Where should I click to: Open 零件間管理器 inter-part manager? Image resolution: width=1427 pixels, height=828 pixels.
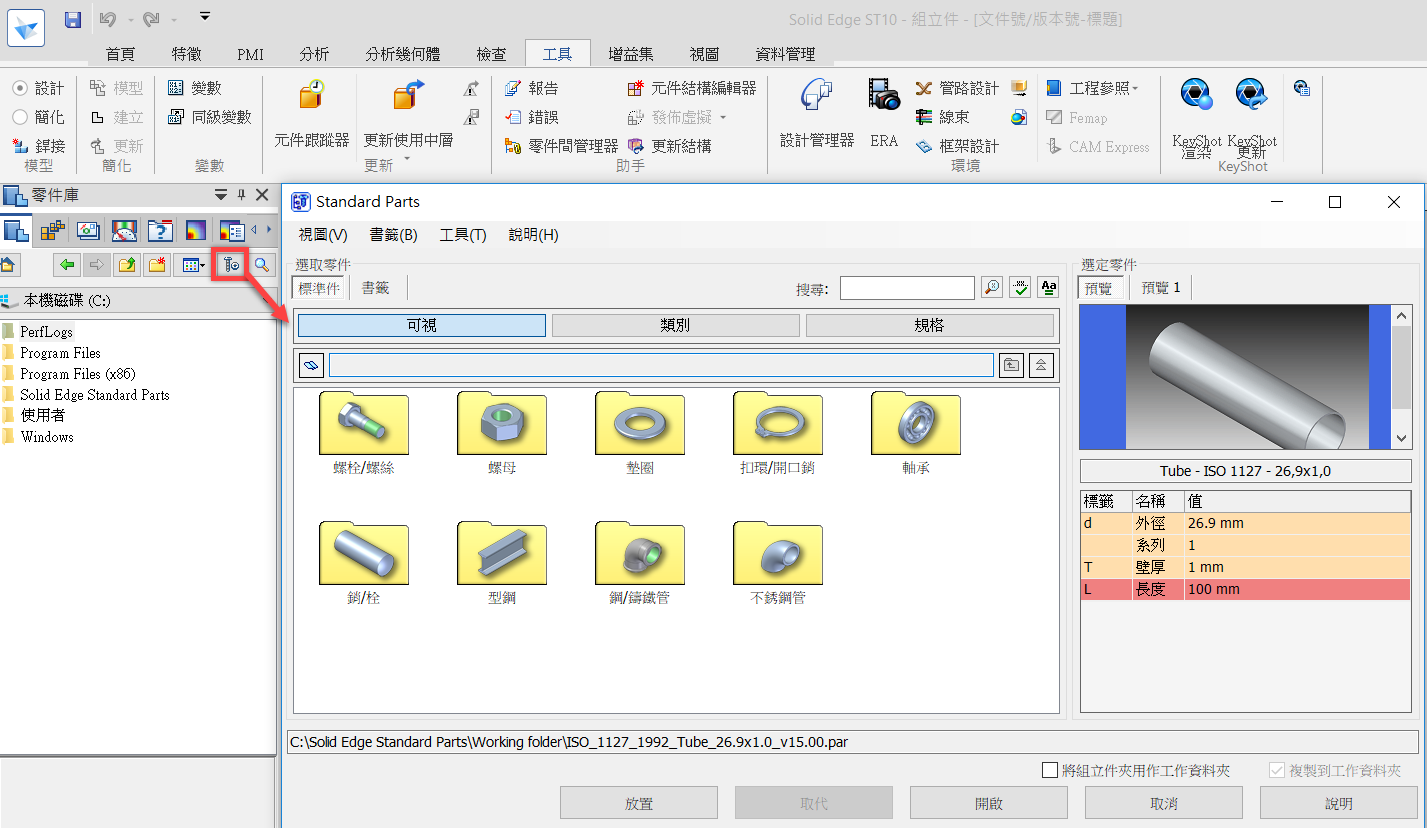pos(560,146)
